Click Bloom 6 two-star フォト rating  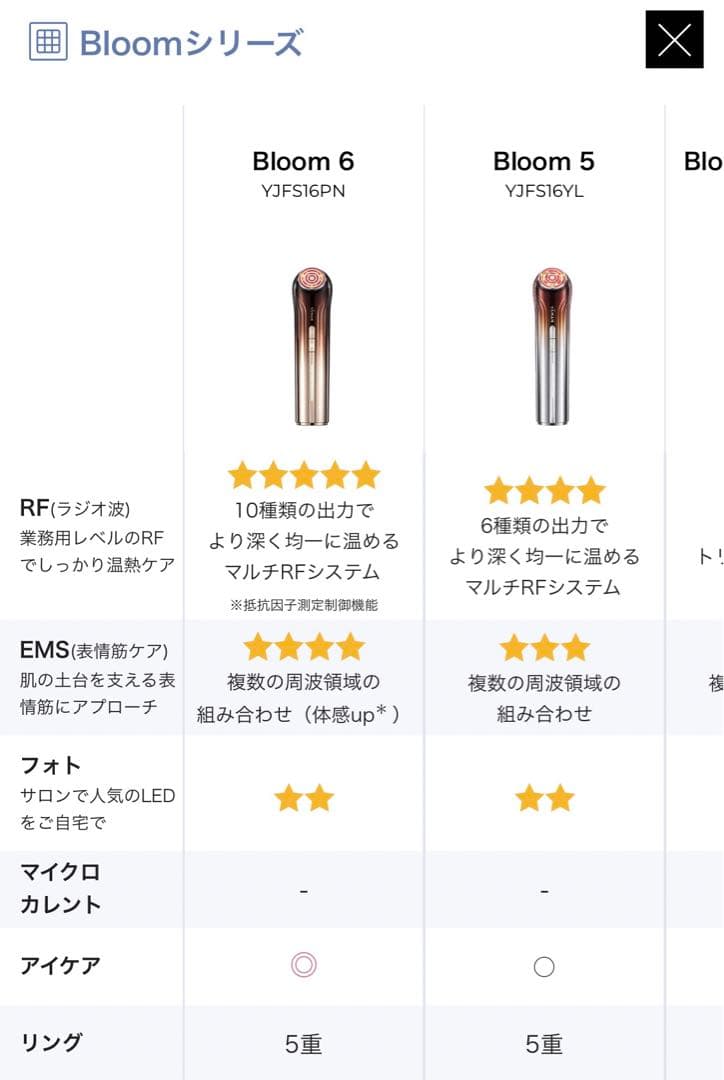[x=304, y=798]
